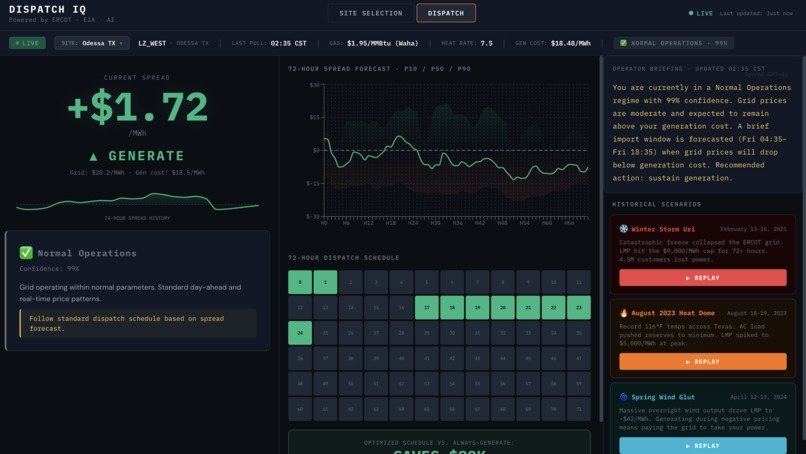Screen dimensions: 806x454
Task: Click the +$1.72 current spread value
Action: tap(137, 107)
